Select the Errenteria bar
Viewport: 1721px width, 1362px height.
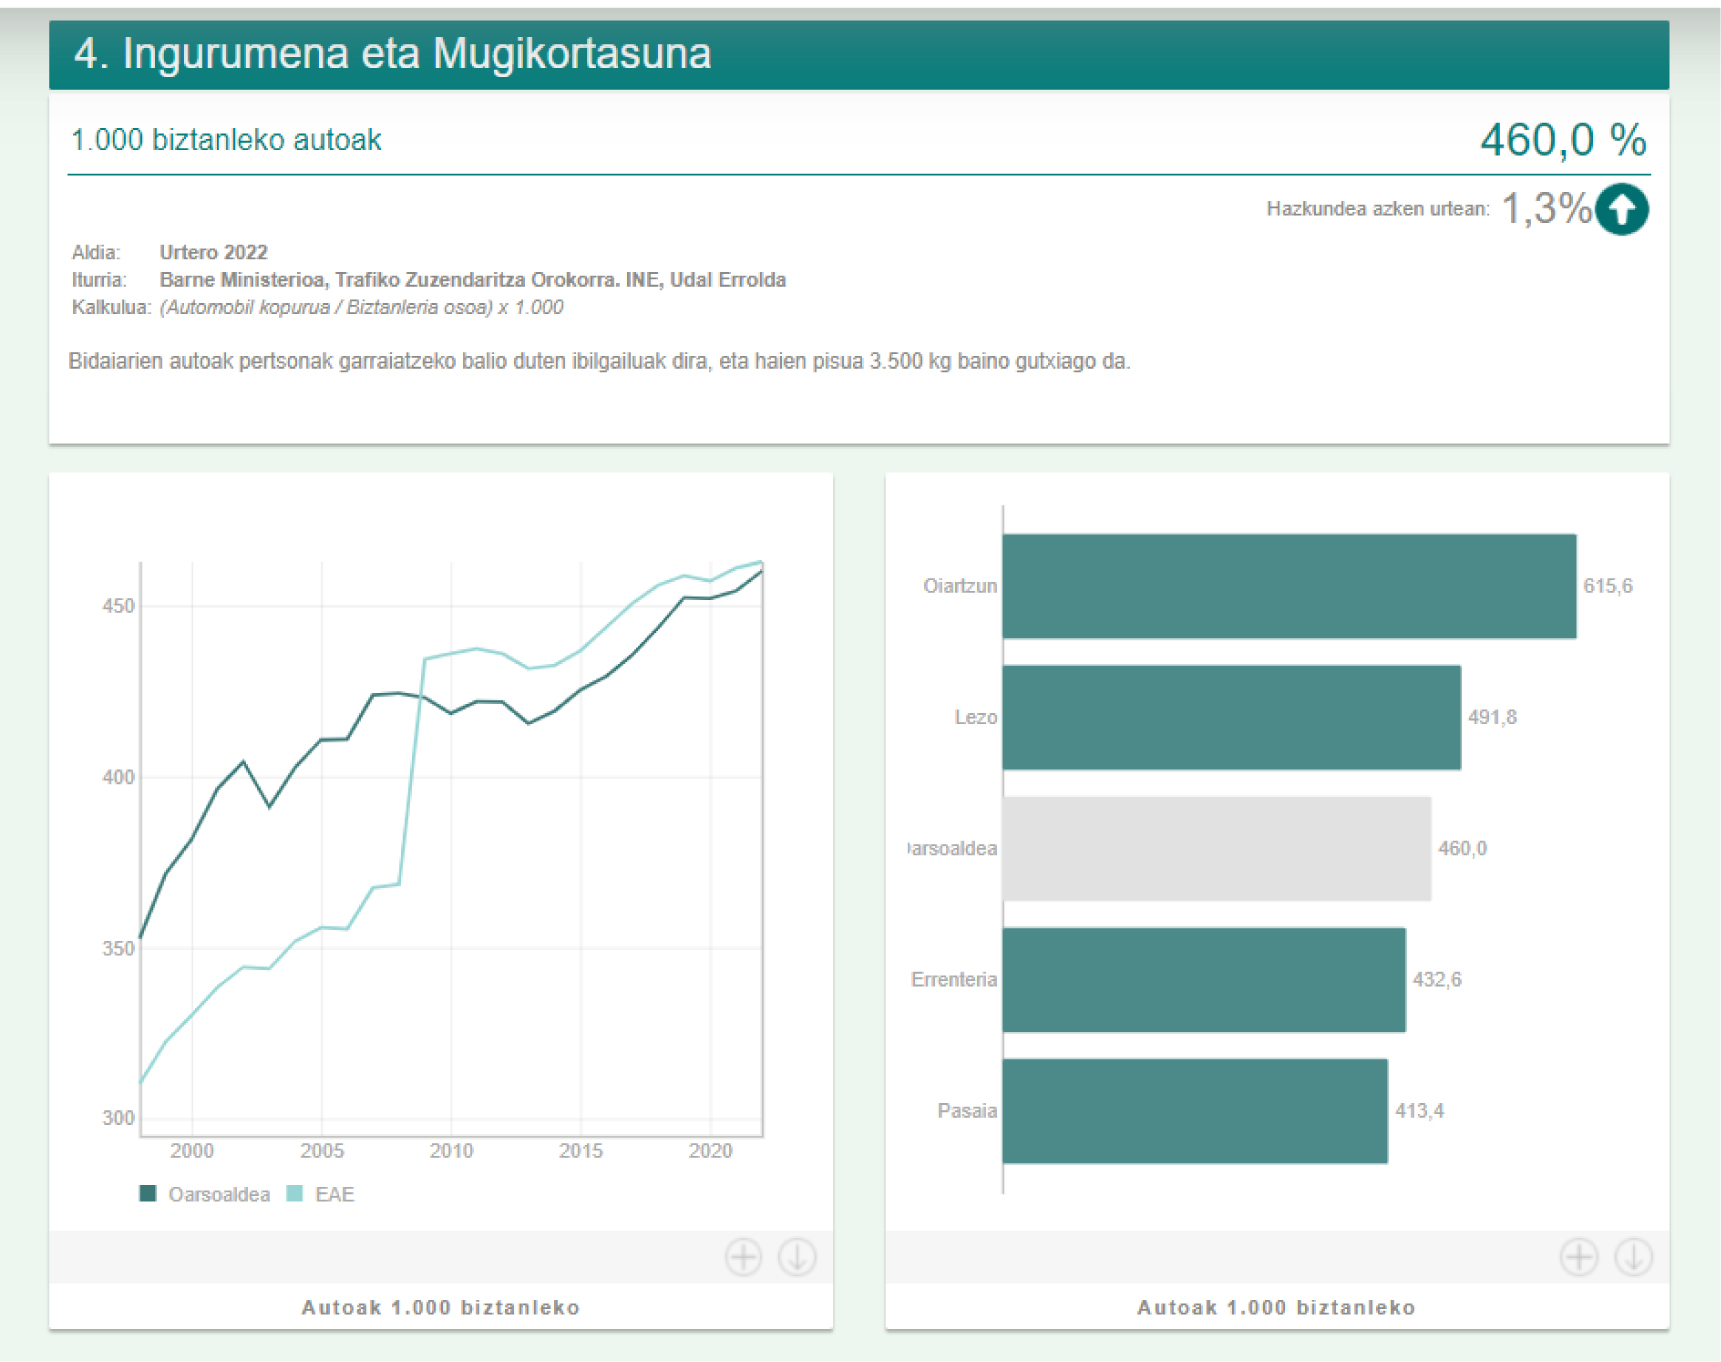(x=1204, y=979)
